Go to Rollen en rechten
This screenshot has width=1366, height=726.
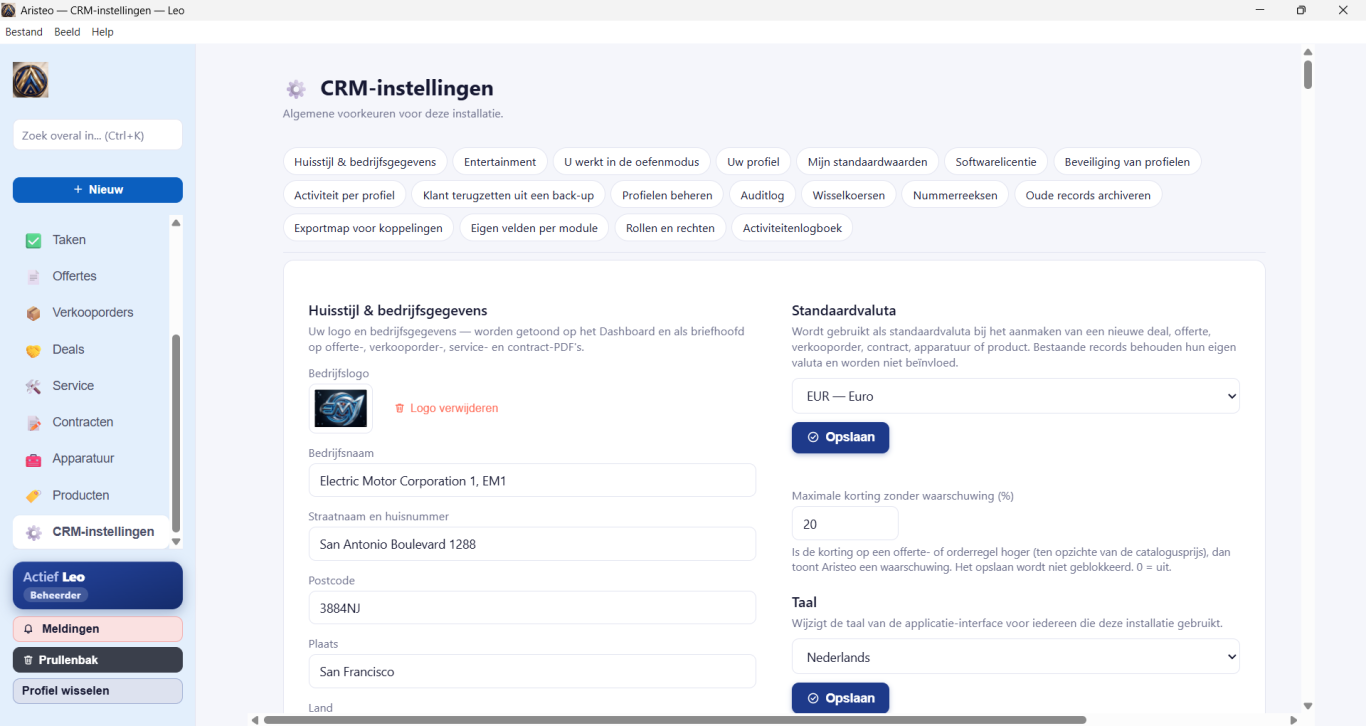(670, 228)
